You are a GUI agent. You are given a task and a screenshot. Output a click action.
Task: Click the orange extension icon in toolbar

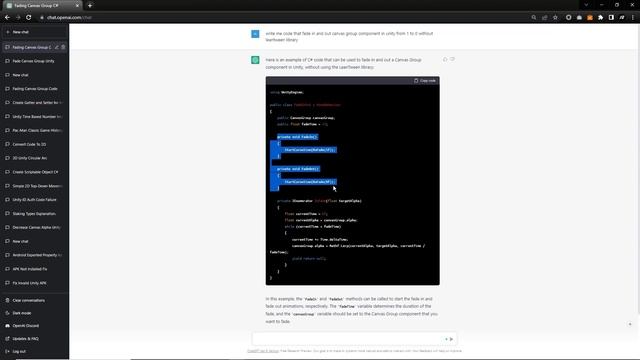click(x=590, y=18)
